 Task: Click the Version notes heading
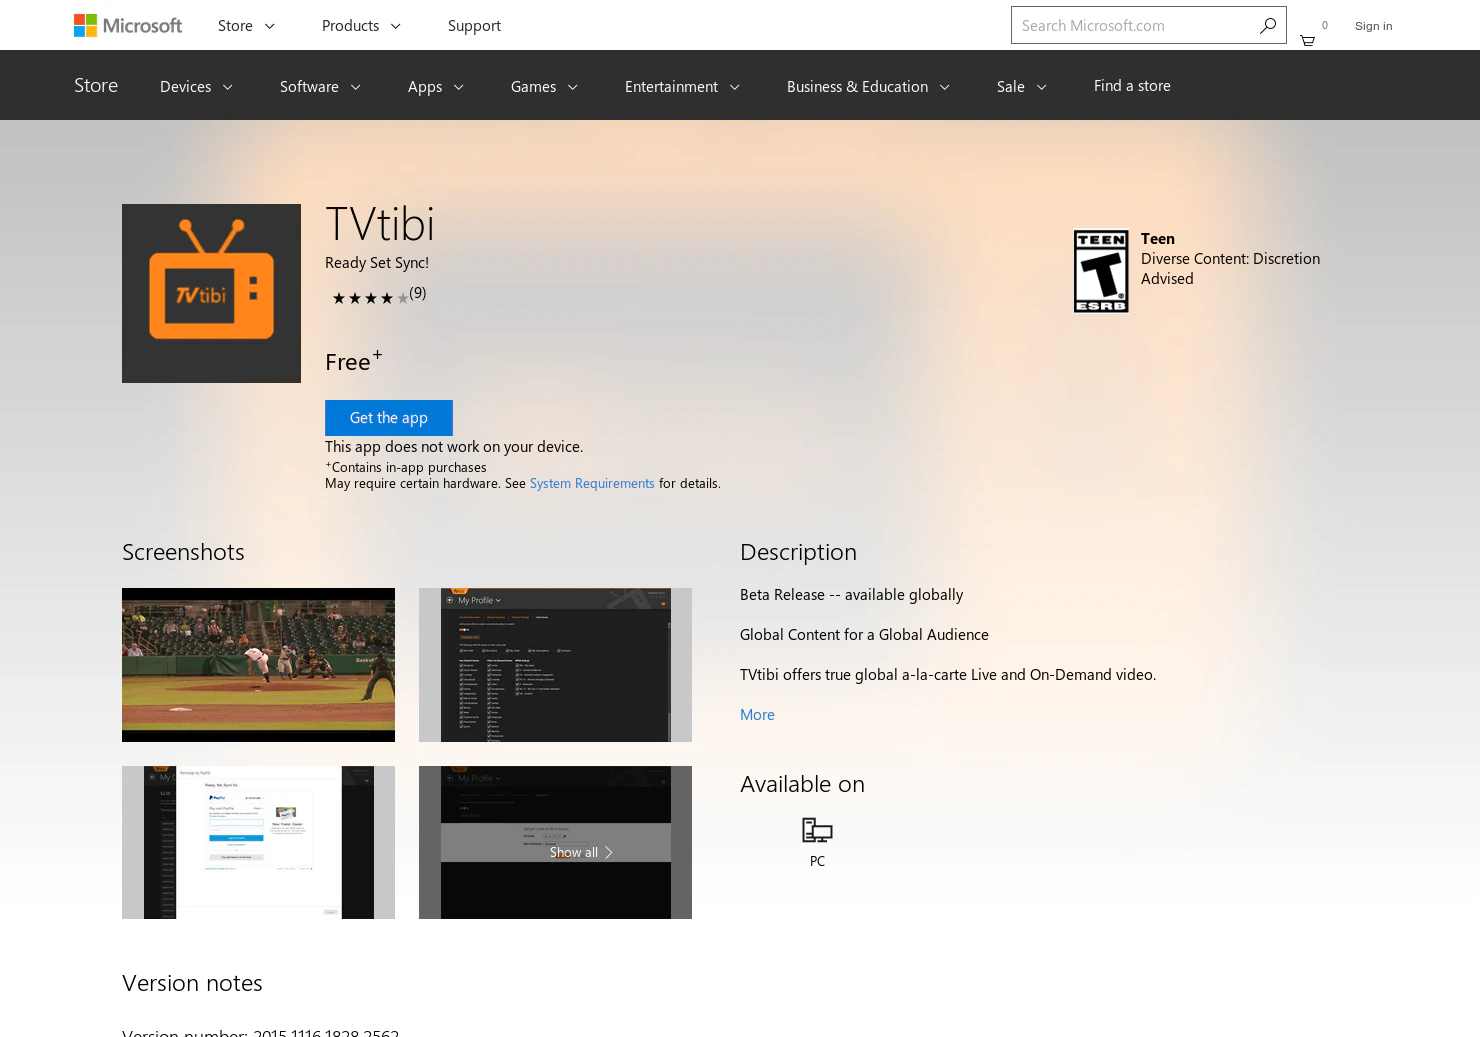192,983
